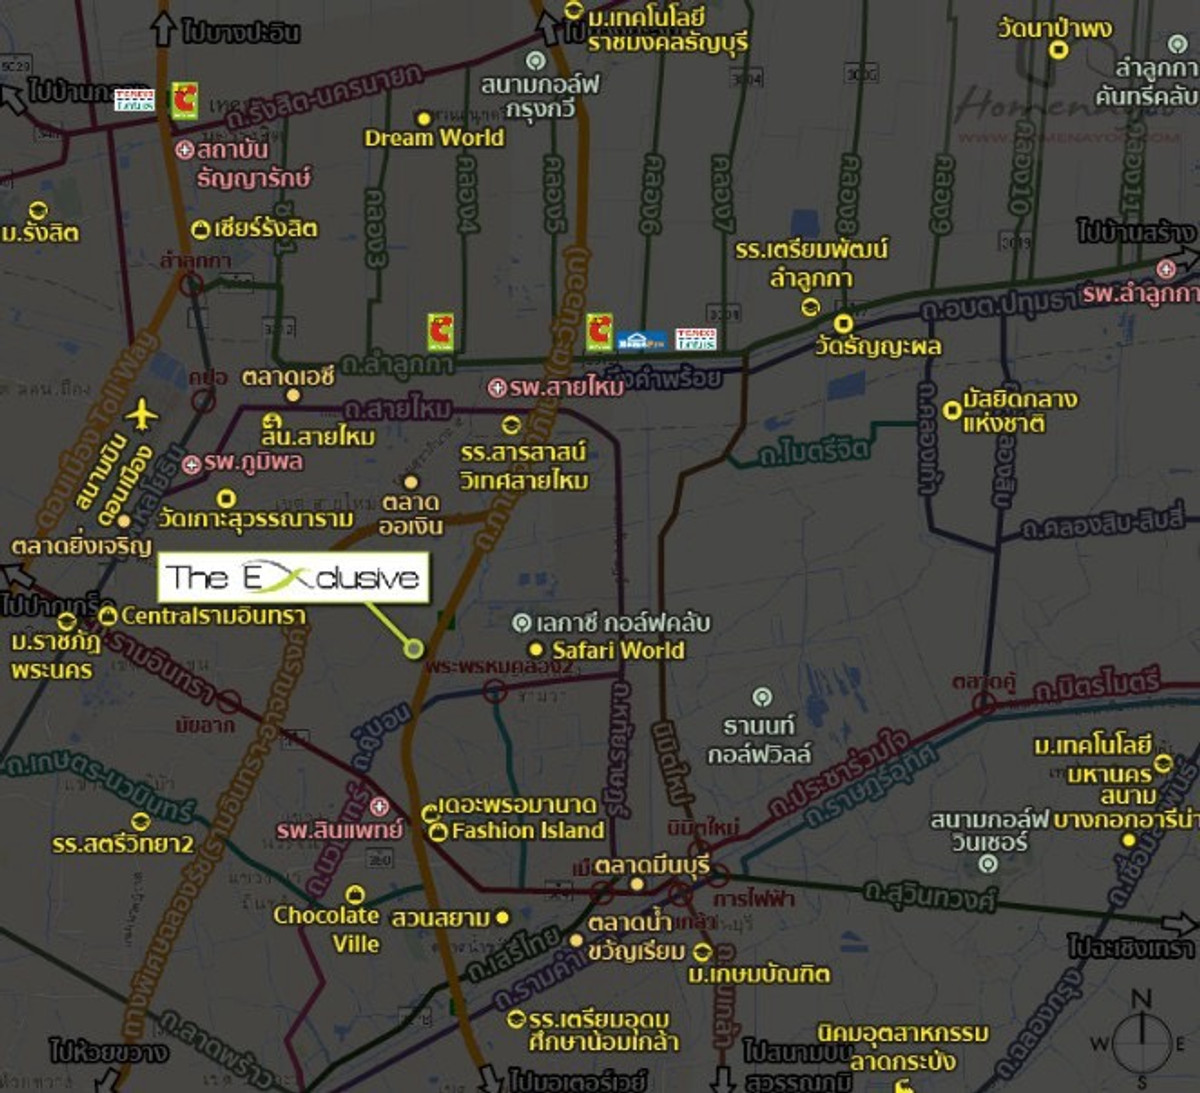Select the Fashion Island label

[527, 830]
